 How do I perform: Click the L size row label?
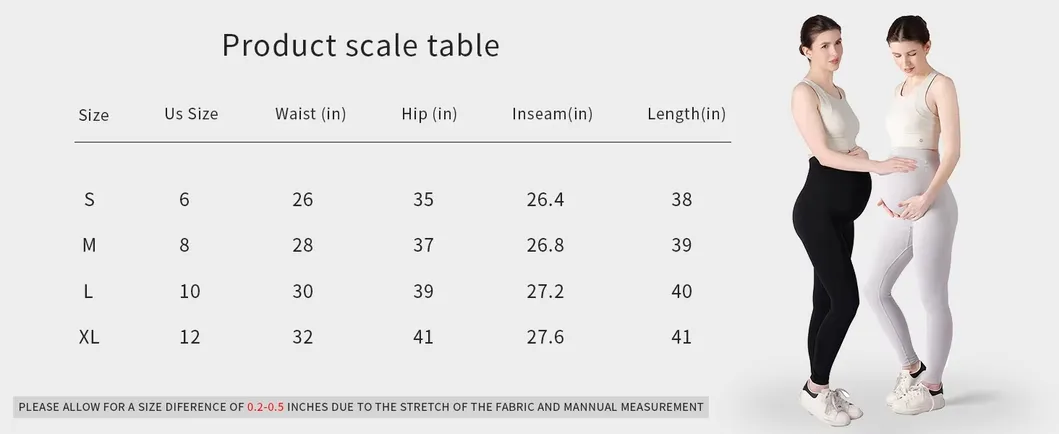tap(88, 291)
